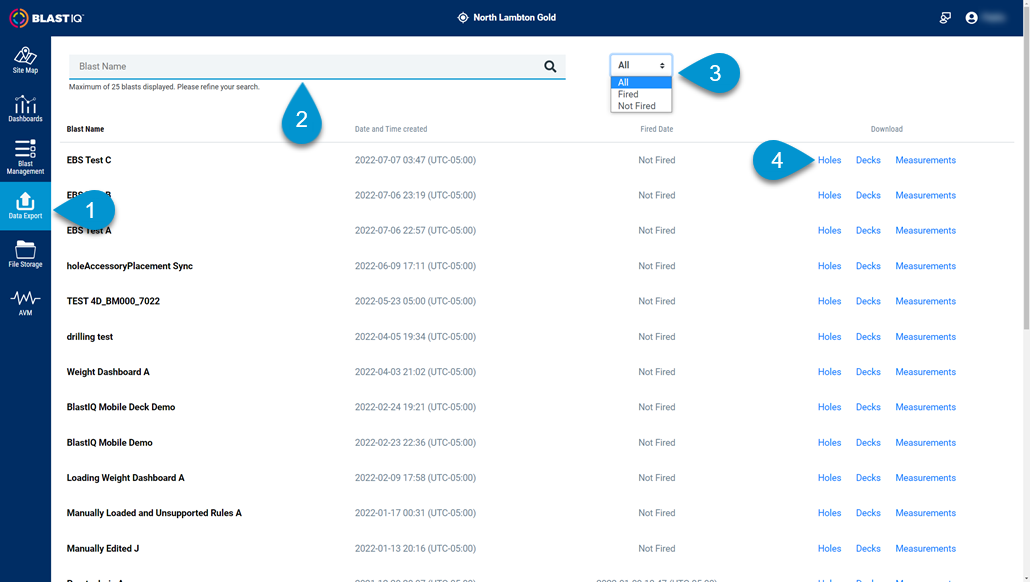Click the Fired Date column header
This screenshot has width=1030, height=582.
pos(657,129)
